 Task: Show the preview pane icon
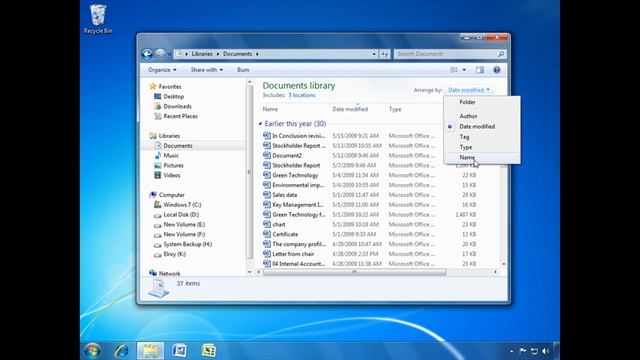[480, 70]
